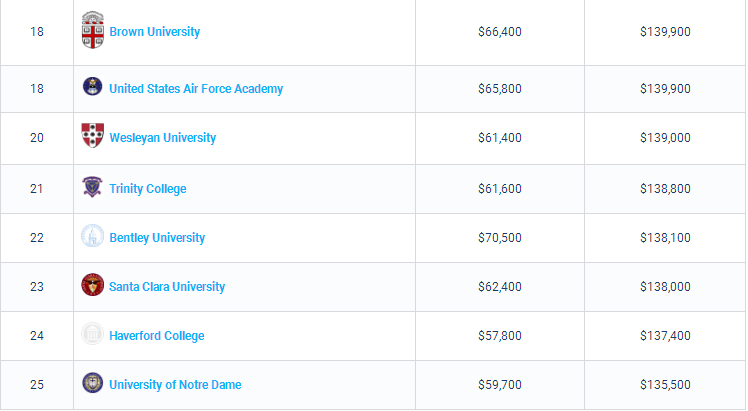The height and width of the screenshot is (411, 748).
Task: Visit the University of Notre Dame link
Action: coord(175,385)
